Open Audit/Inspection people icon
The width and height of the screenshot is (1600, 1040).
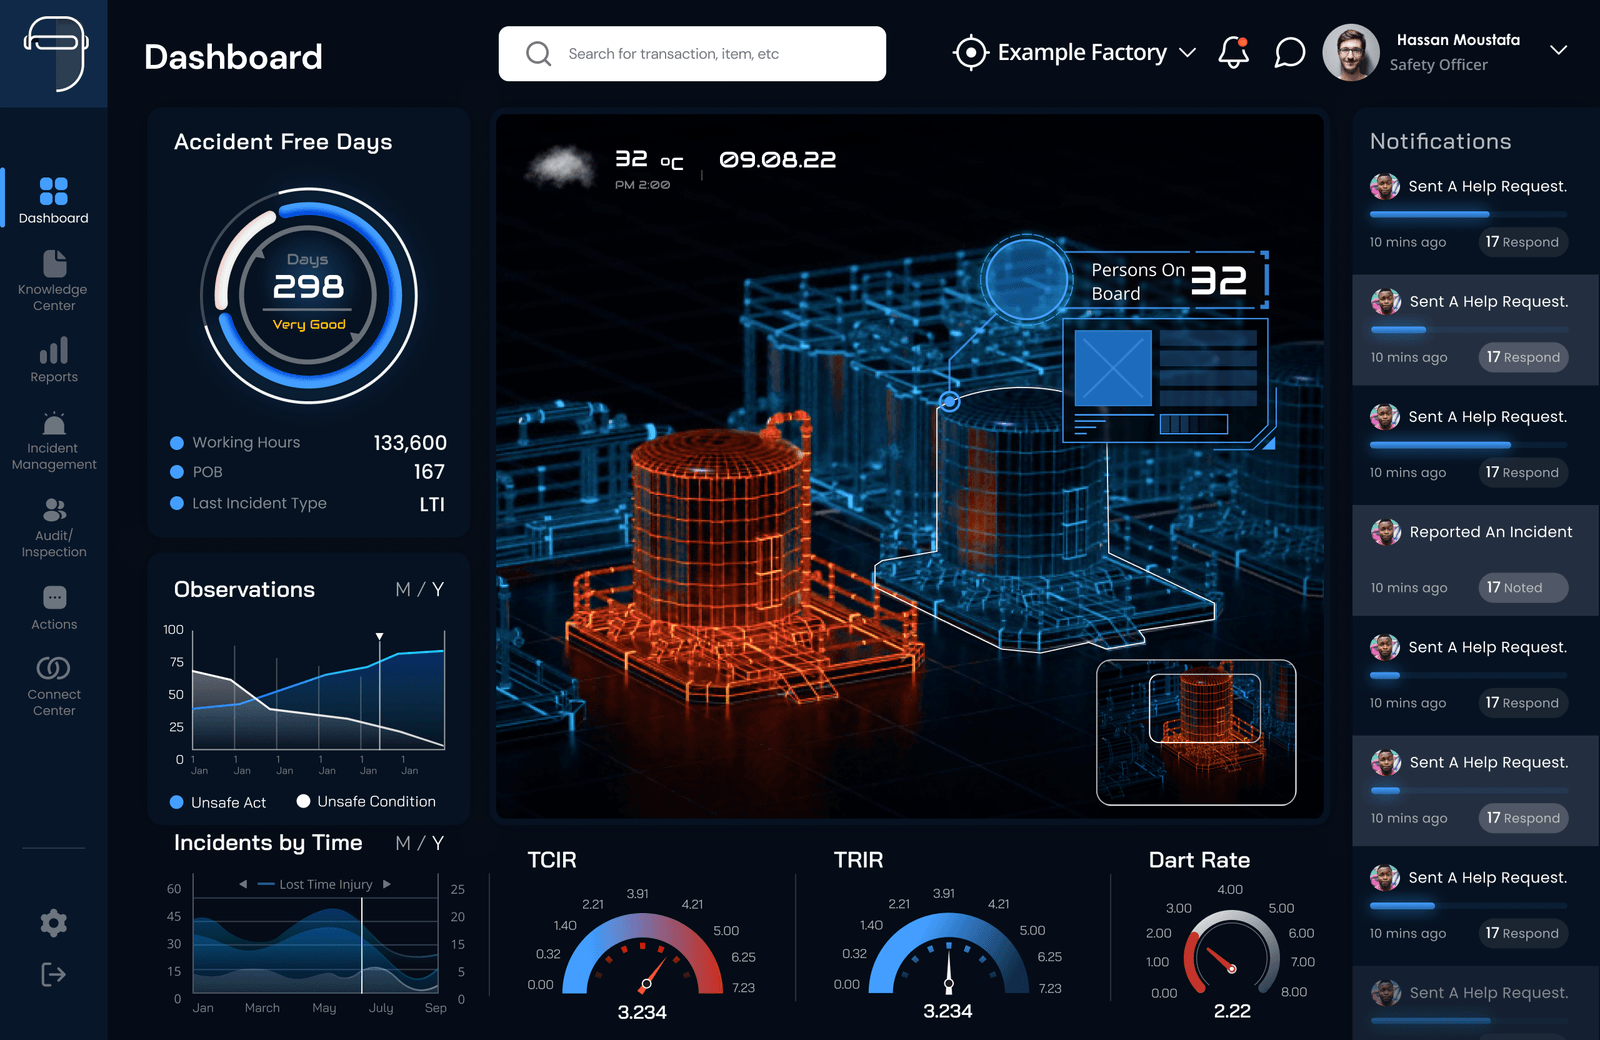pyautogui.click(x=54, y=510)
